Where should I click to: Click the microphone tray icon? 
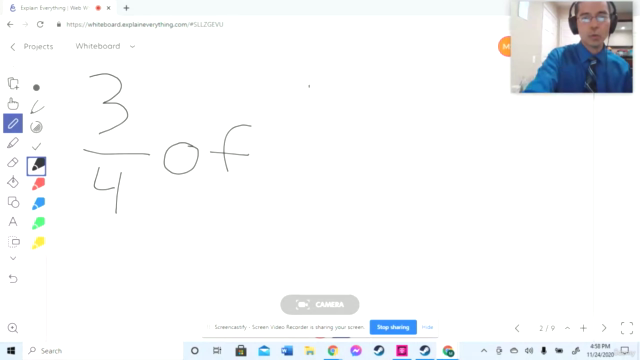tap(544, 351)
